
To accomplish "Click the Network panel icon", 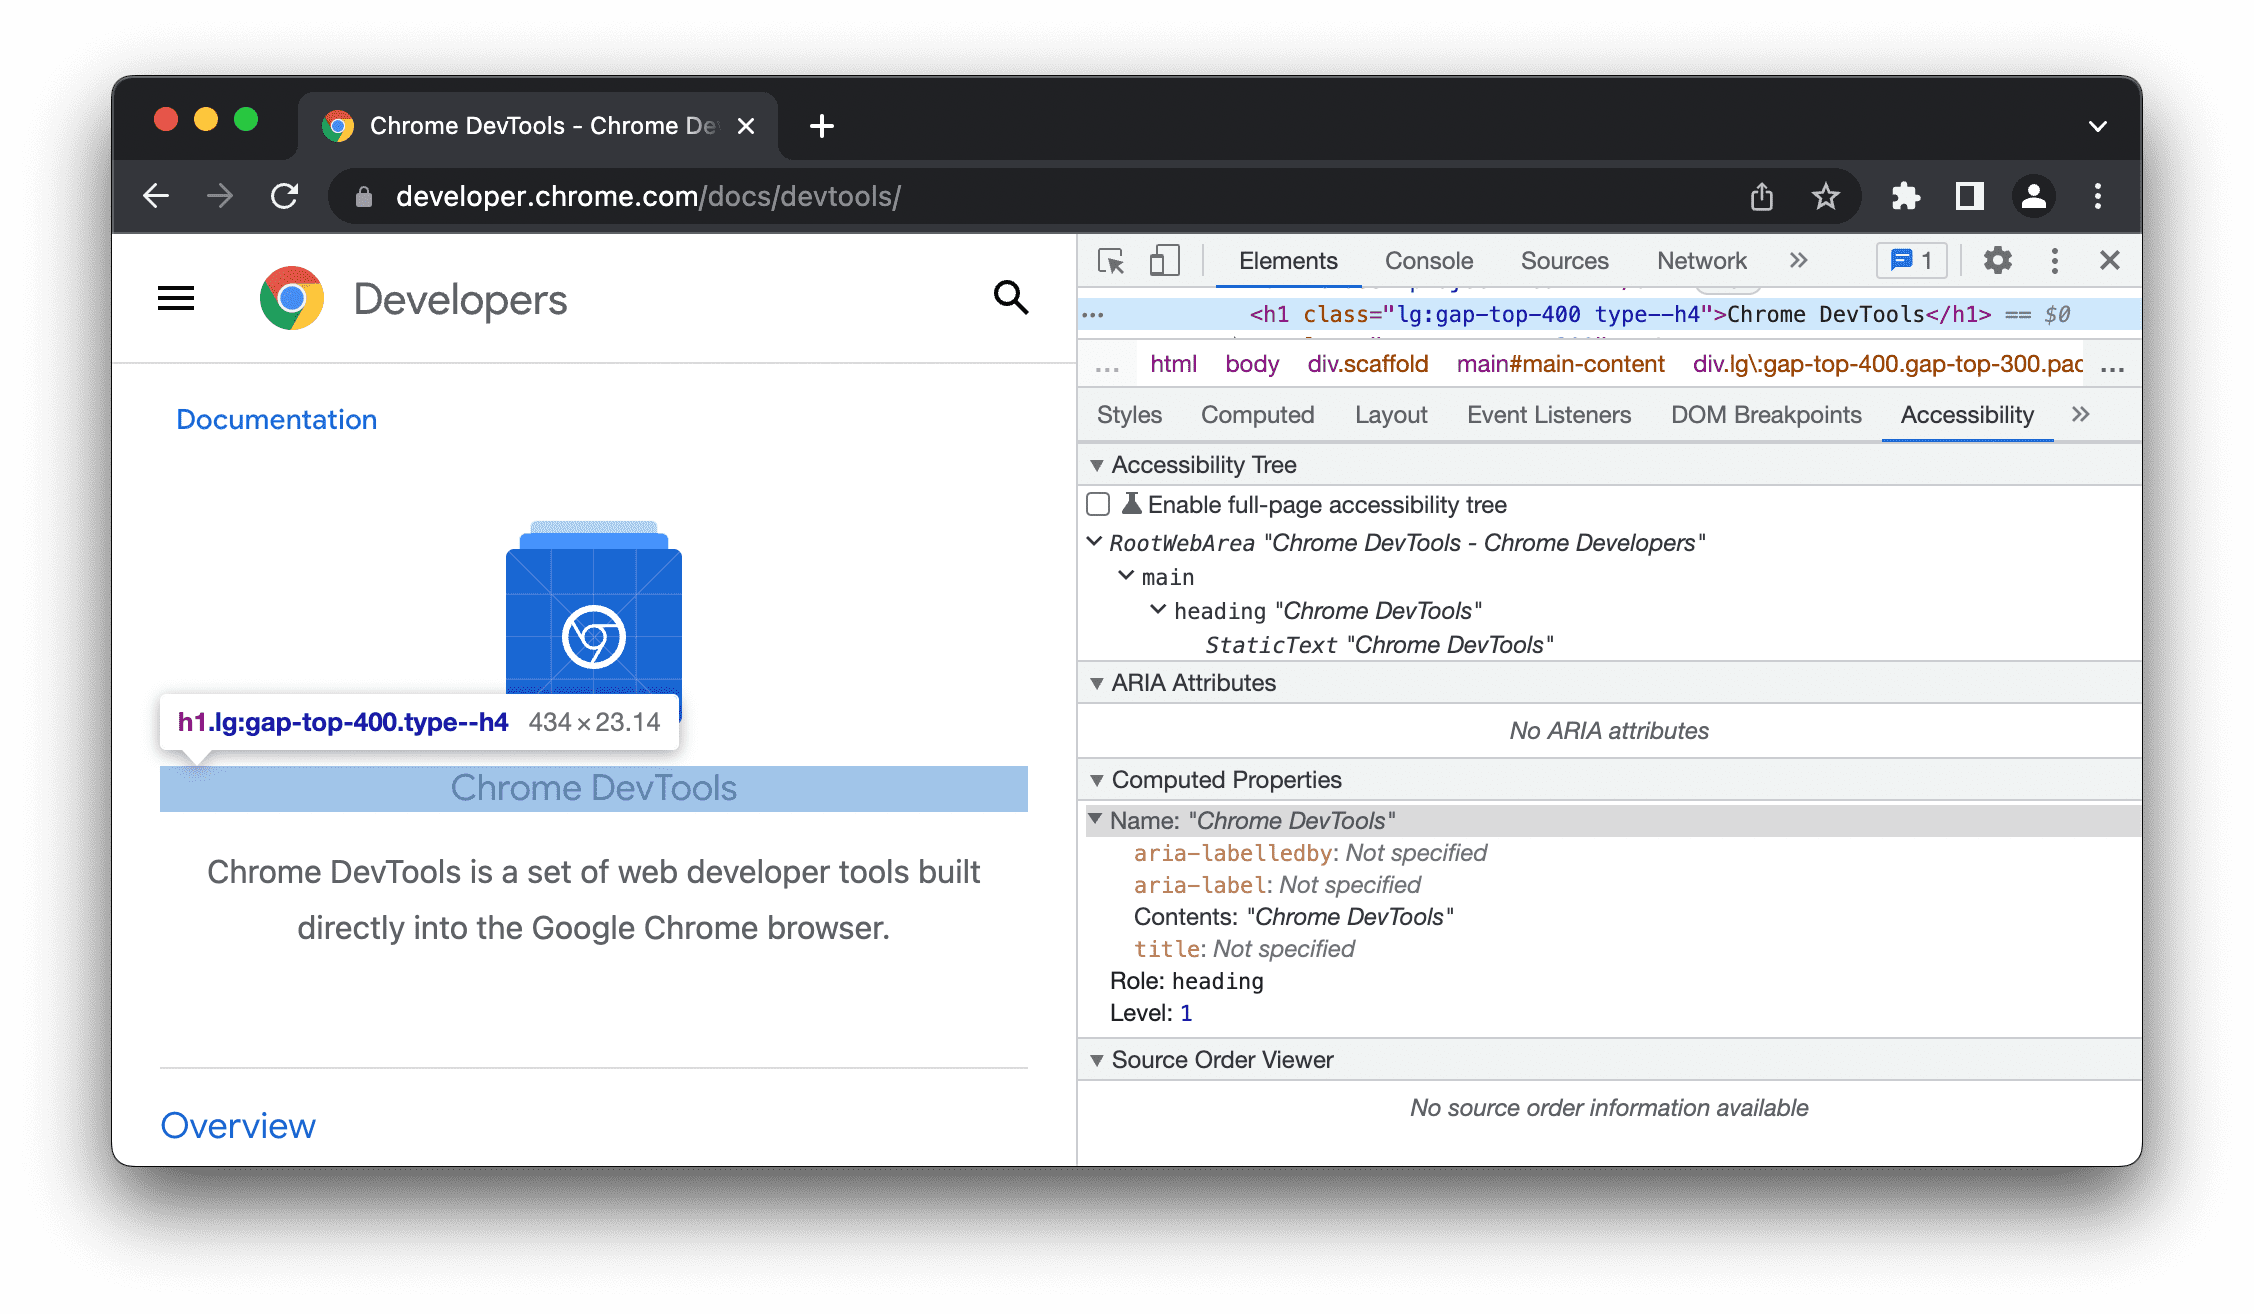I will (1700, 260).
